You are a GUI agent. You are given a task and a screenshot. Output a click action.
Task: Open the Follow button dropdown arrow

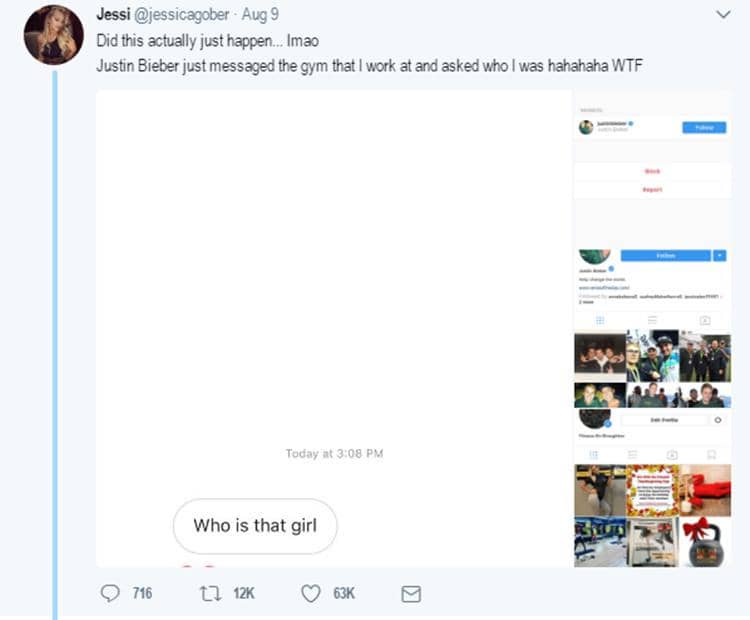(719, 256)
